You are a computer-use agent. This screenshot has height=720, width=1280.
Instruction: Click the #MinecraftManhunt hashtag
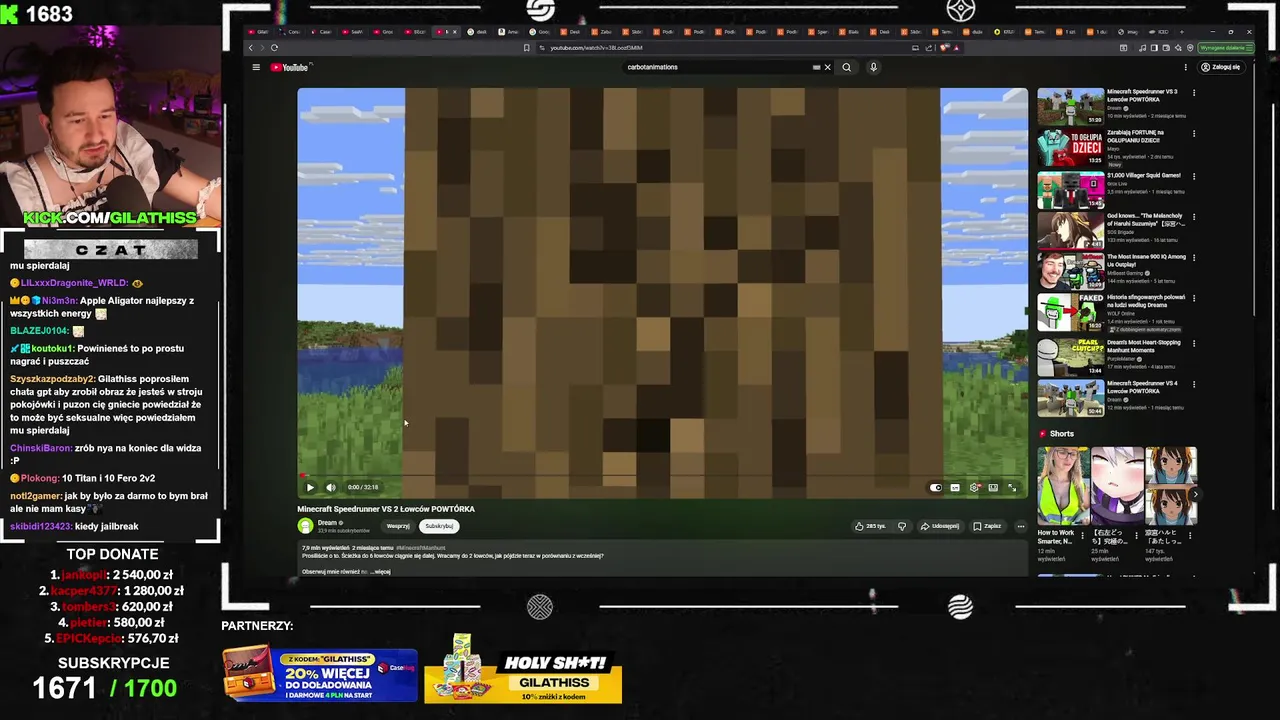pos(421,548)
